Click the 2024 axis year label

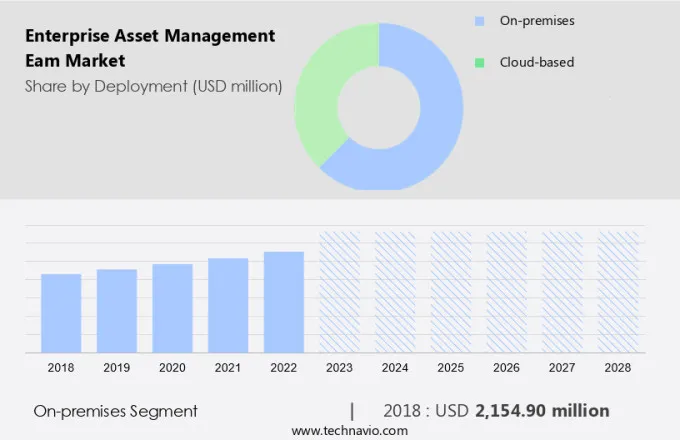tap(395, 368)
